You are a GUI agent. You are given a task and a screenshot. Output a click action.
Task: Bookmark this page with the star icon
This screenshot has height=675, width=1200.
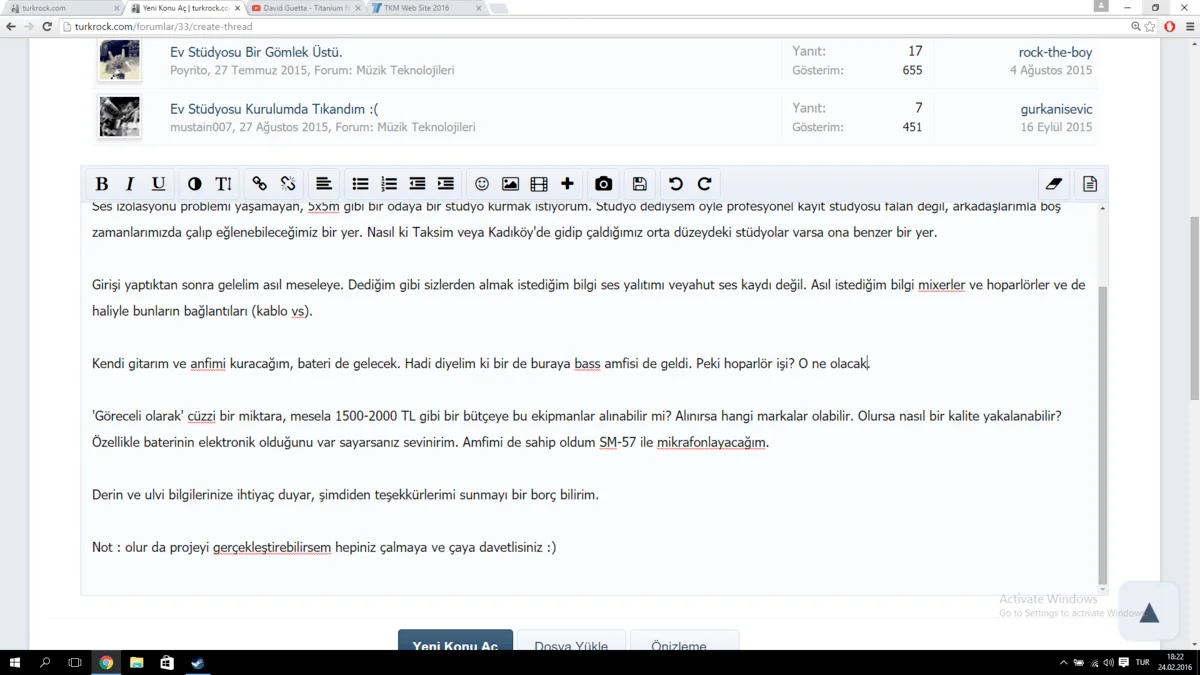point(1150,27)
